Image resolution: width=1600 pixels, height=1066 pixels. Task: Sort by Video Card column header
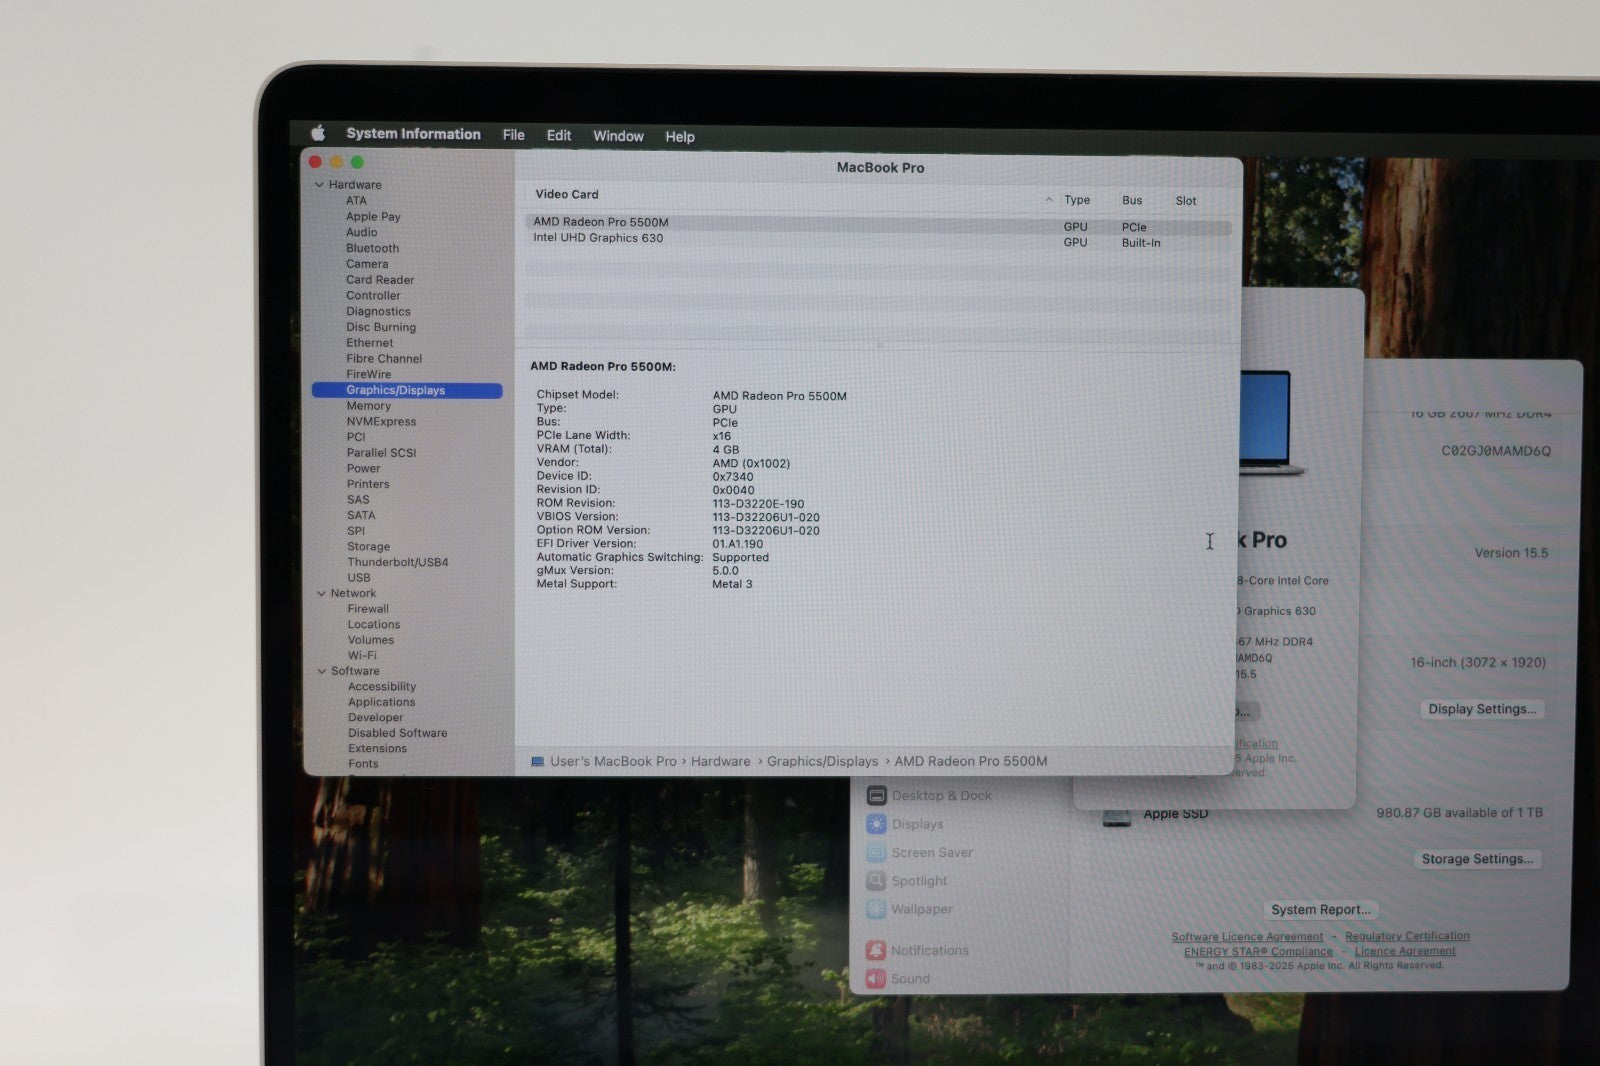click(x=567, y=195)
